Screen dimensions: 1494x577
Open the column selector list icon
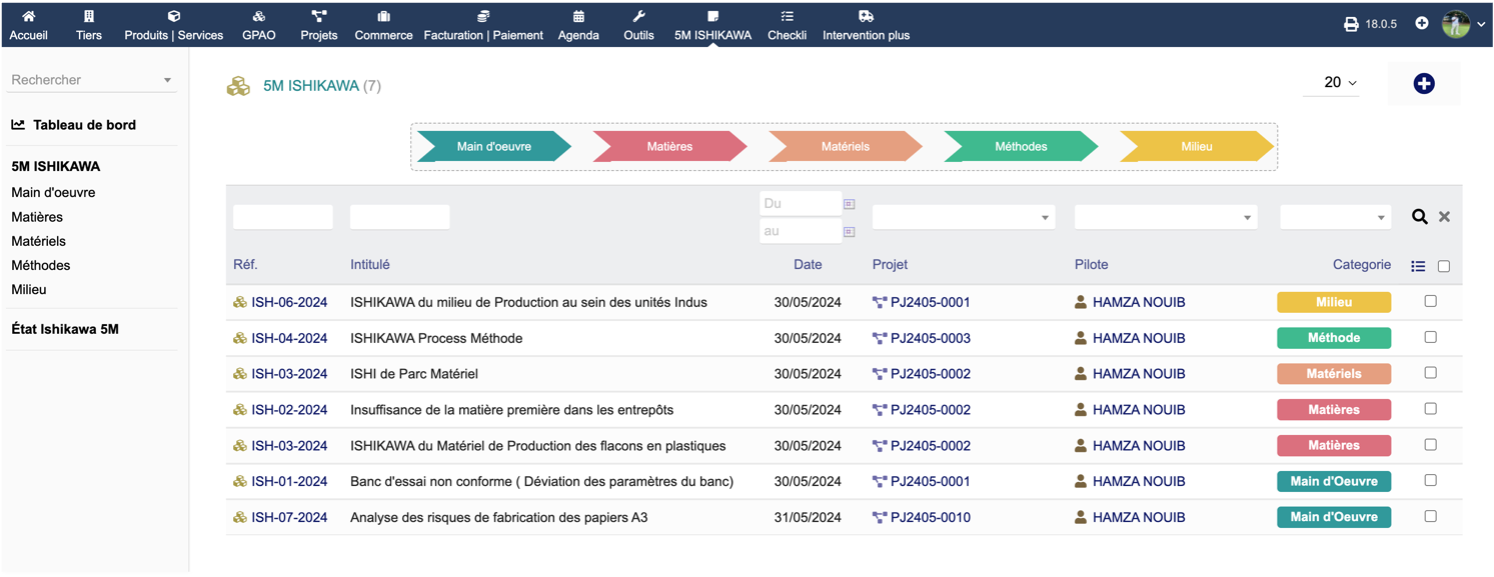(1418, 266)
